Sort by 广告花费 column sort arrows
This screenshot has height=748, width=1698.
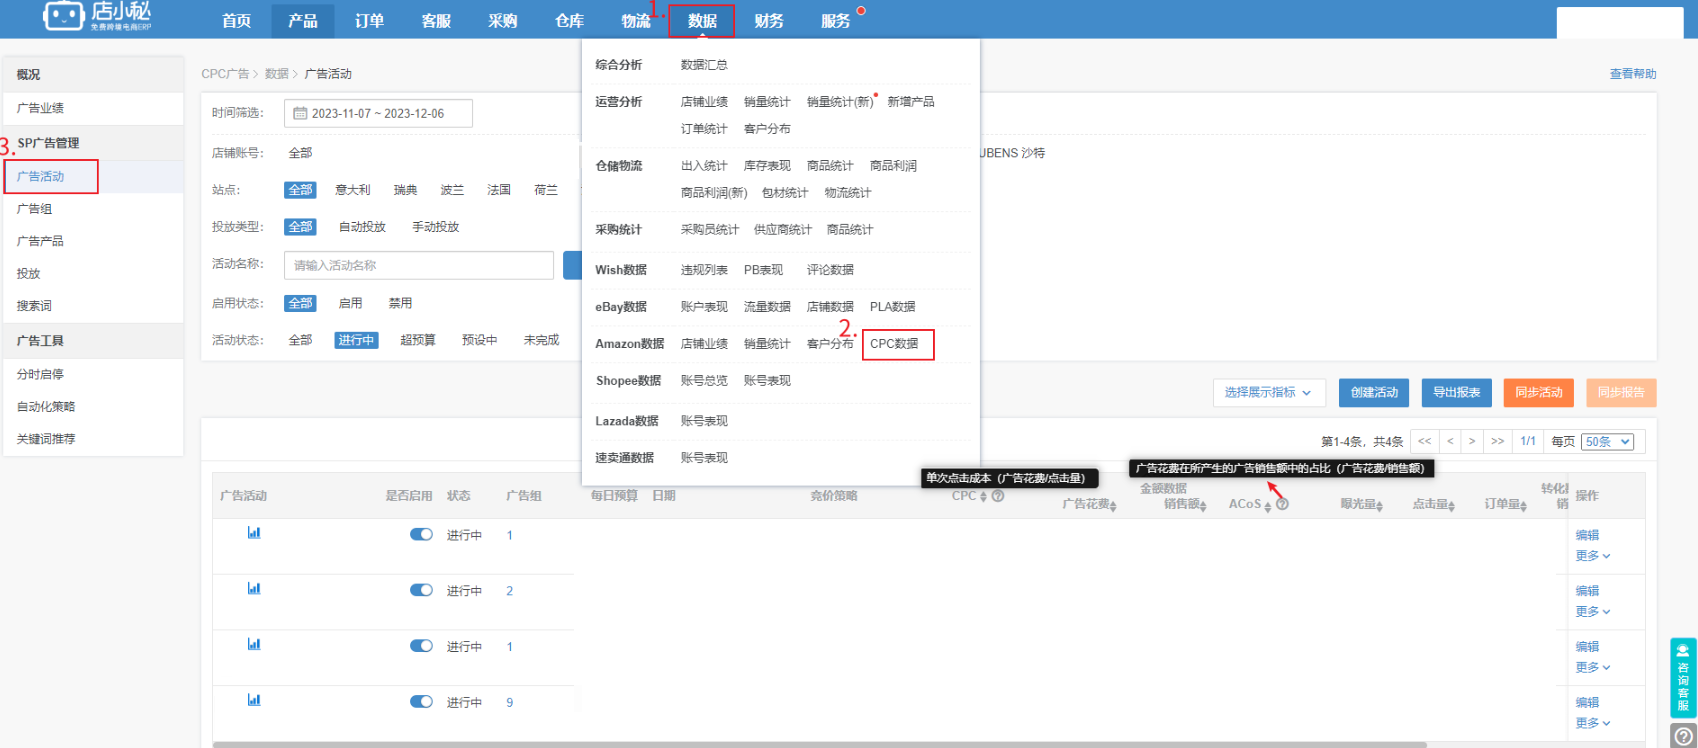[x=1113, y=506]
